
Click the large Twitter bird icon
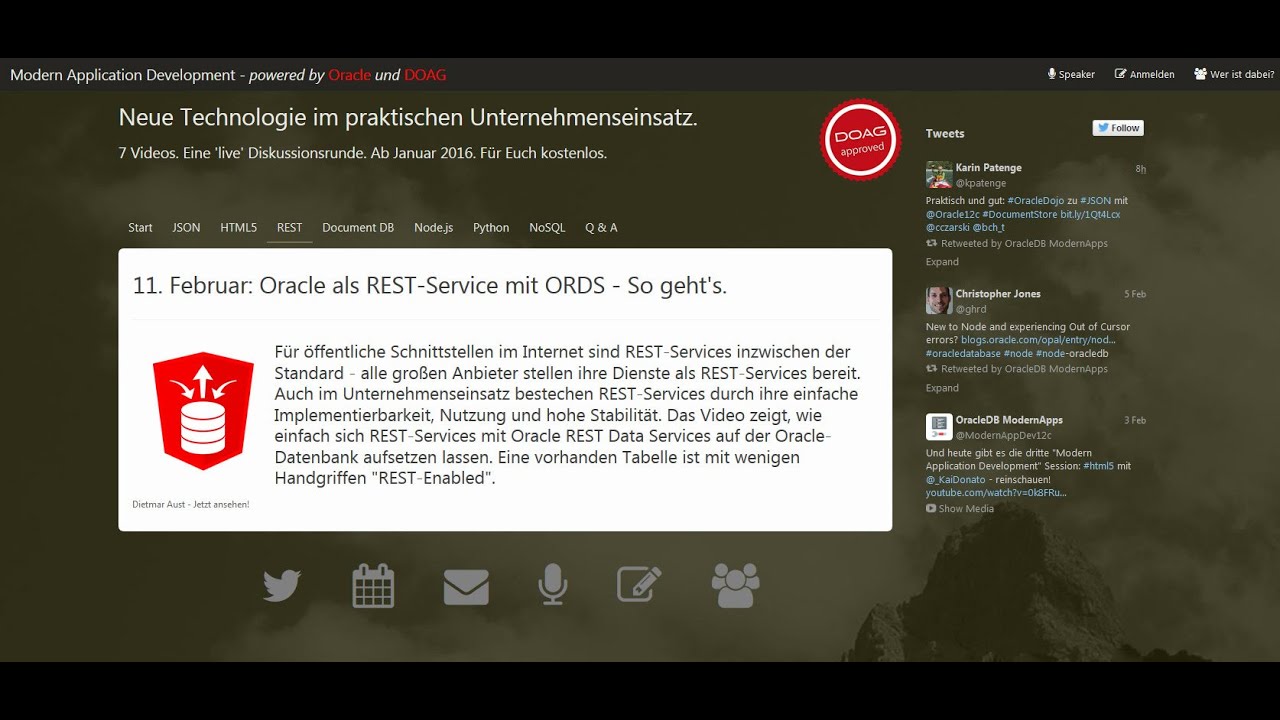282,585
